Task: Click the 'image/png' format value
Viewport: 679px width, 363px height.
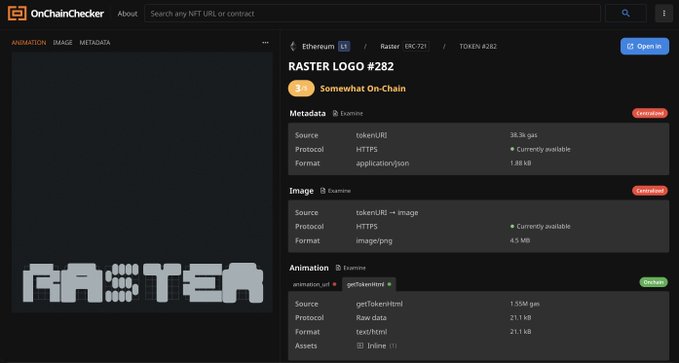Action: [374, 240]
